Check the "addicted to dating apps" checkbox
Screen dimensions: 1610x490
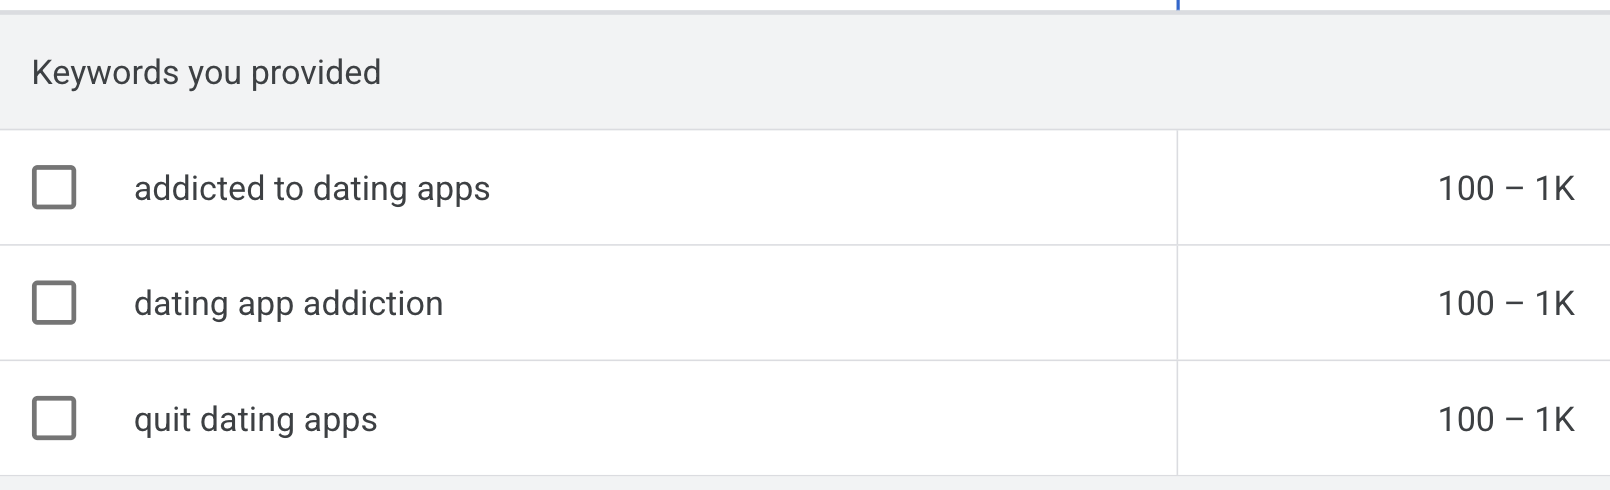(x=54, y=188)
